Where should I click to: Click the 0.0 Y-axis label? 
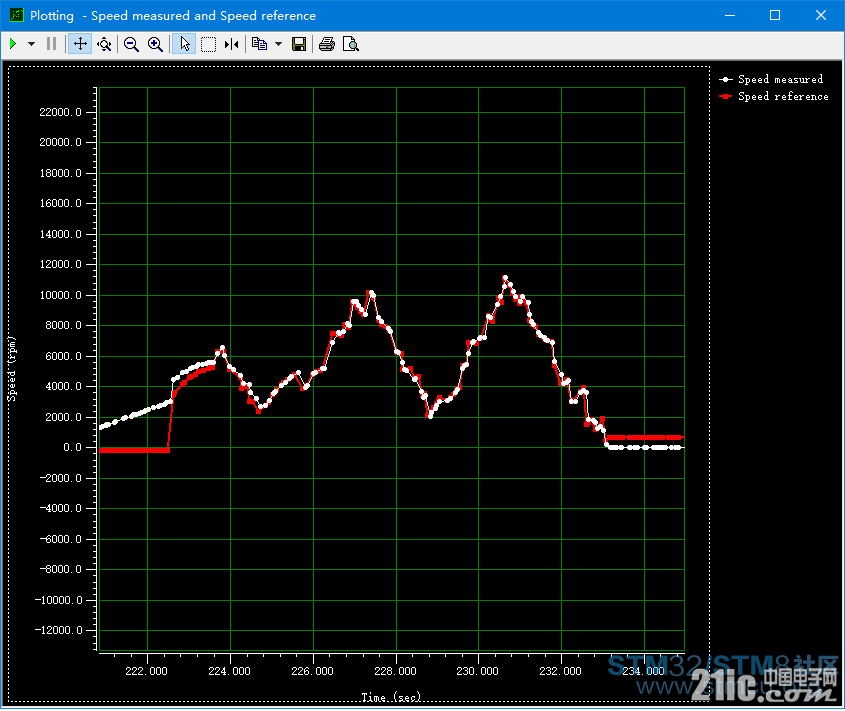point(72,447)
